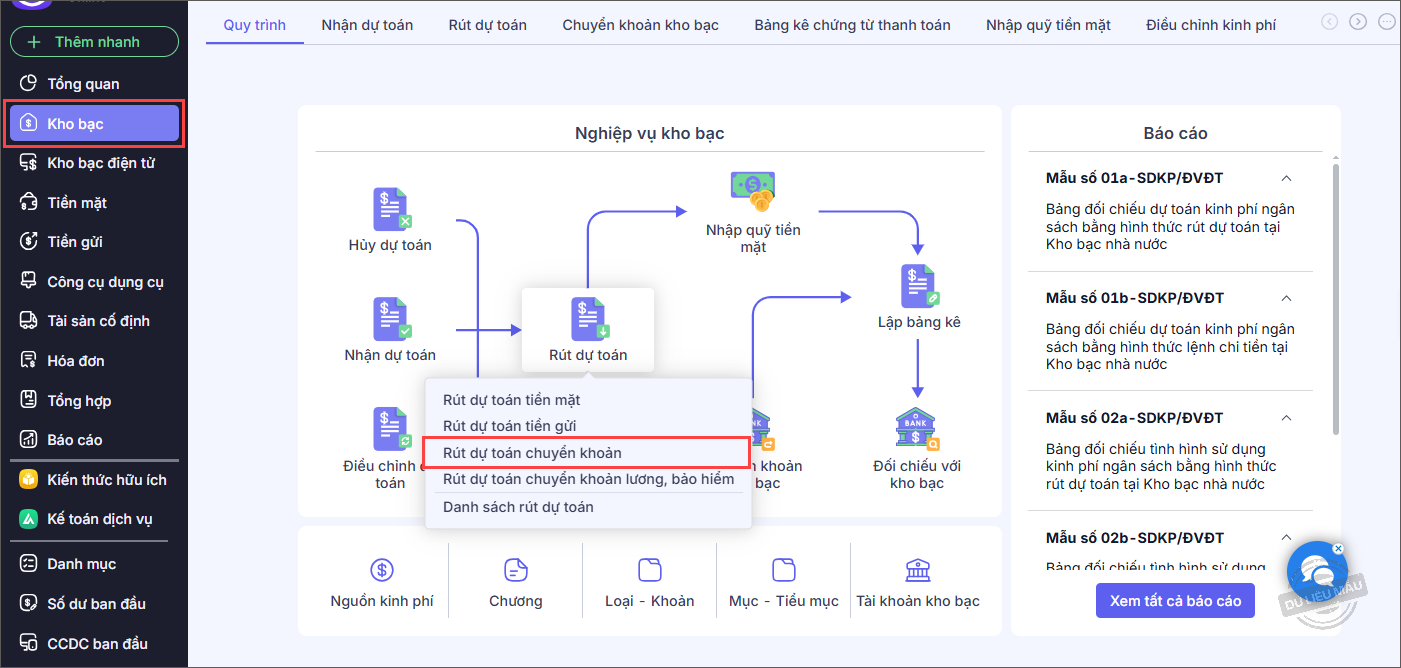Screen dimensions: 1401x668
Task: Switch to the Chuyển khoản kho bạc tab
Action: click(640, 25)
